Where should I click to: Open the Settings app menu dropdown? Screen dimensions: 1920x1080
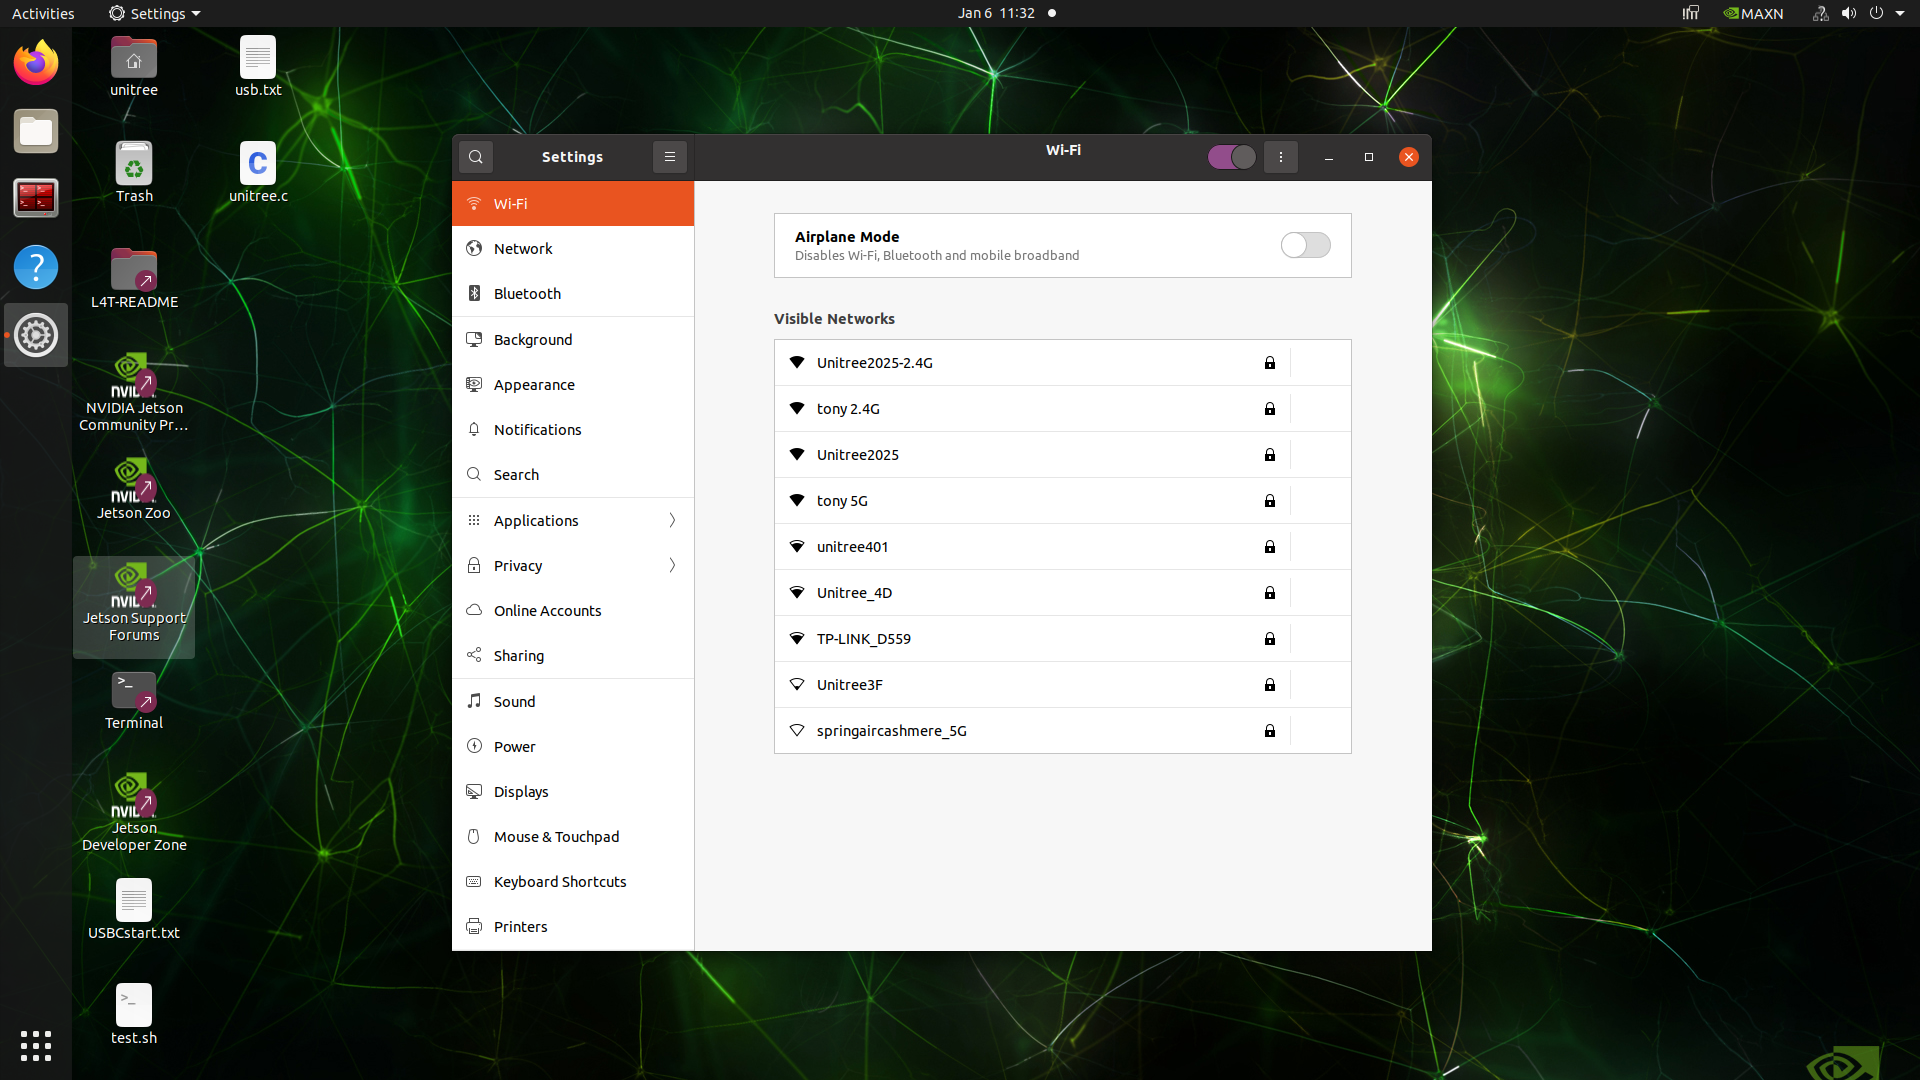155,13
